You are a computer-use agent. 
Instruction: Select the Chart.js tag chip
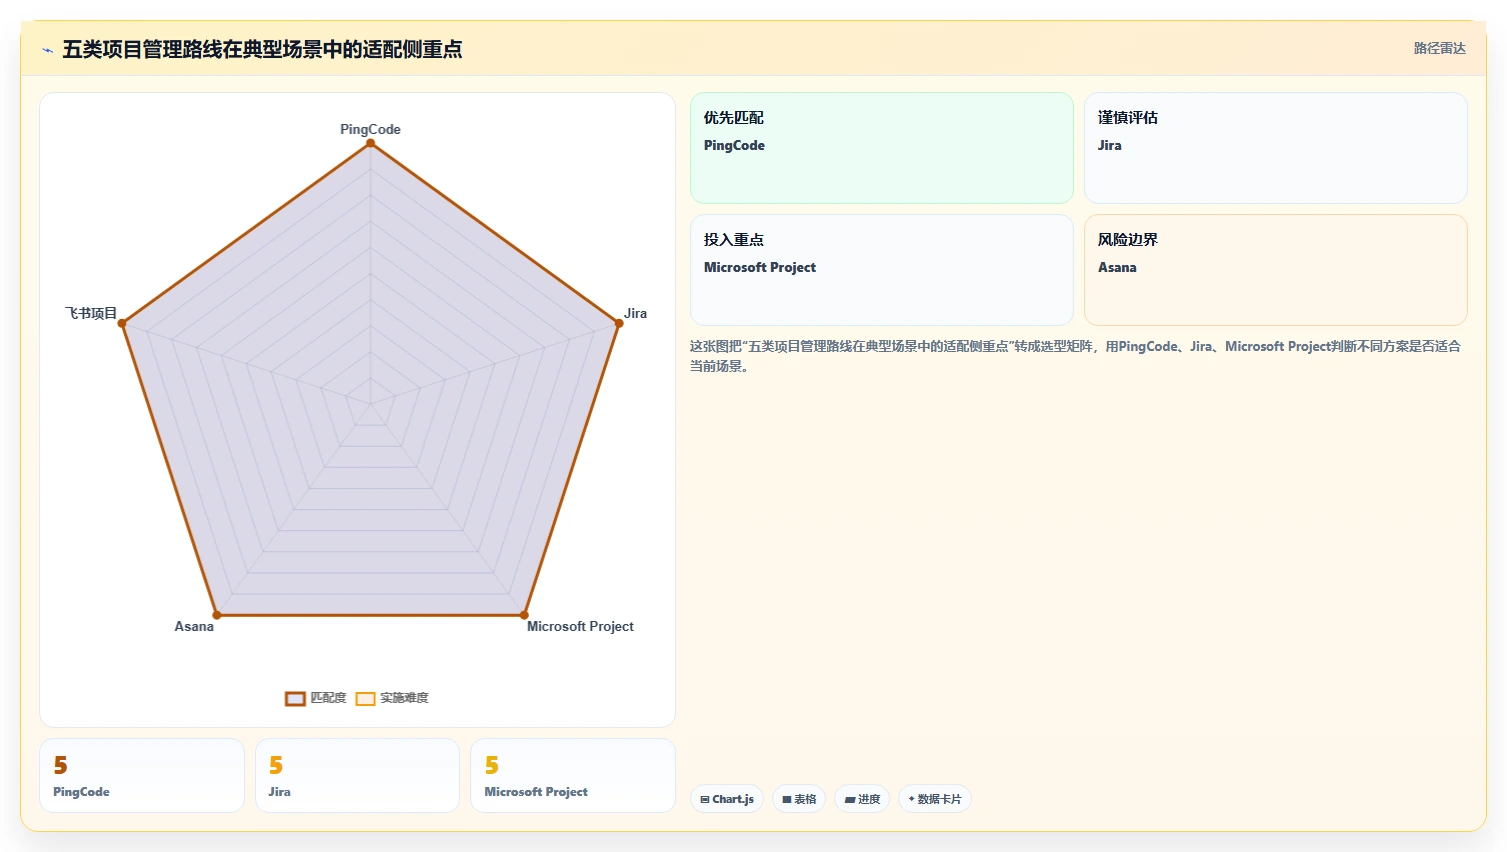point(727,799)
